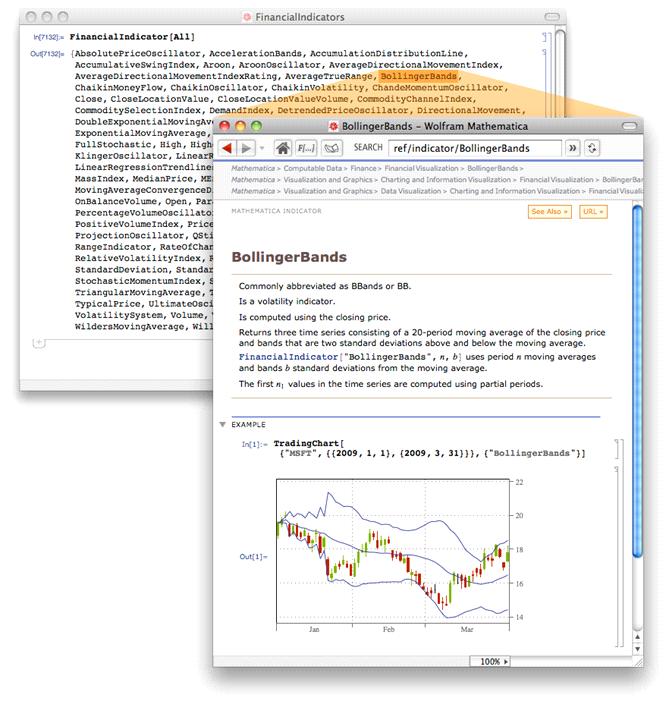
Task: Click the forward navigation arrow
Action: coord(246,148)
